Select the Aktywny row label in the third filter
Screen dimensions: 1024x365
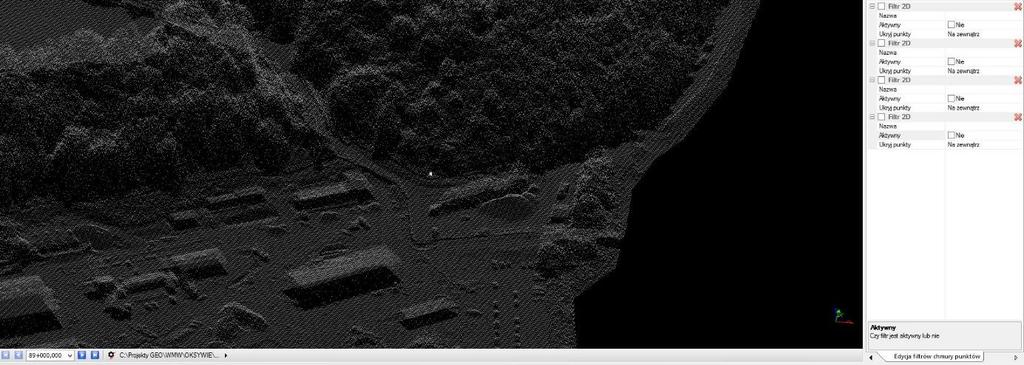pyautogui.click(x=889, y=99)
